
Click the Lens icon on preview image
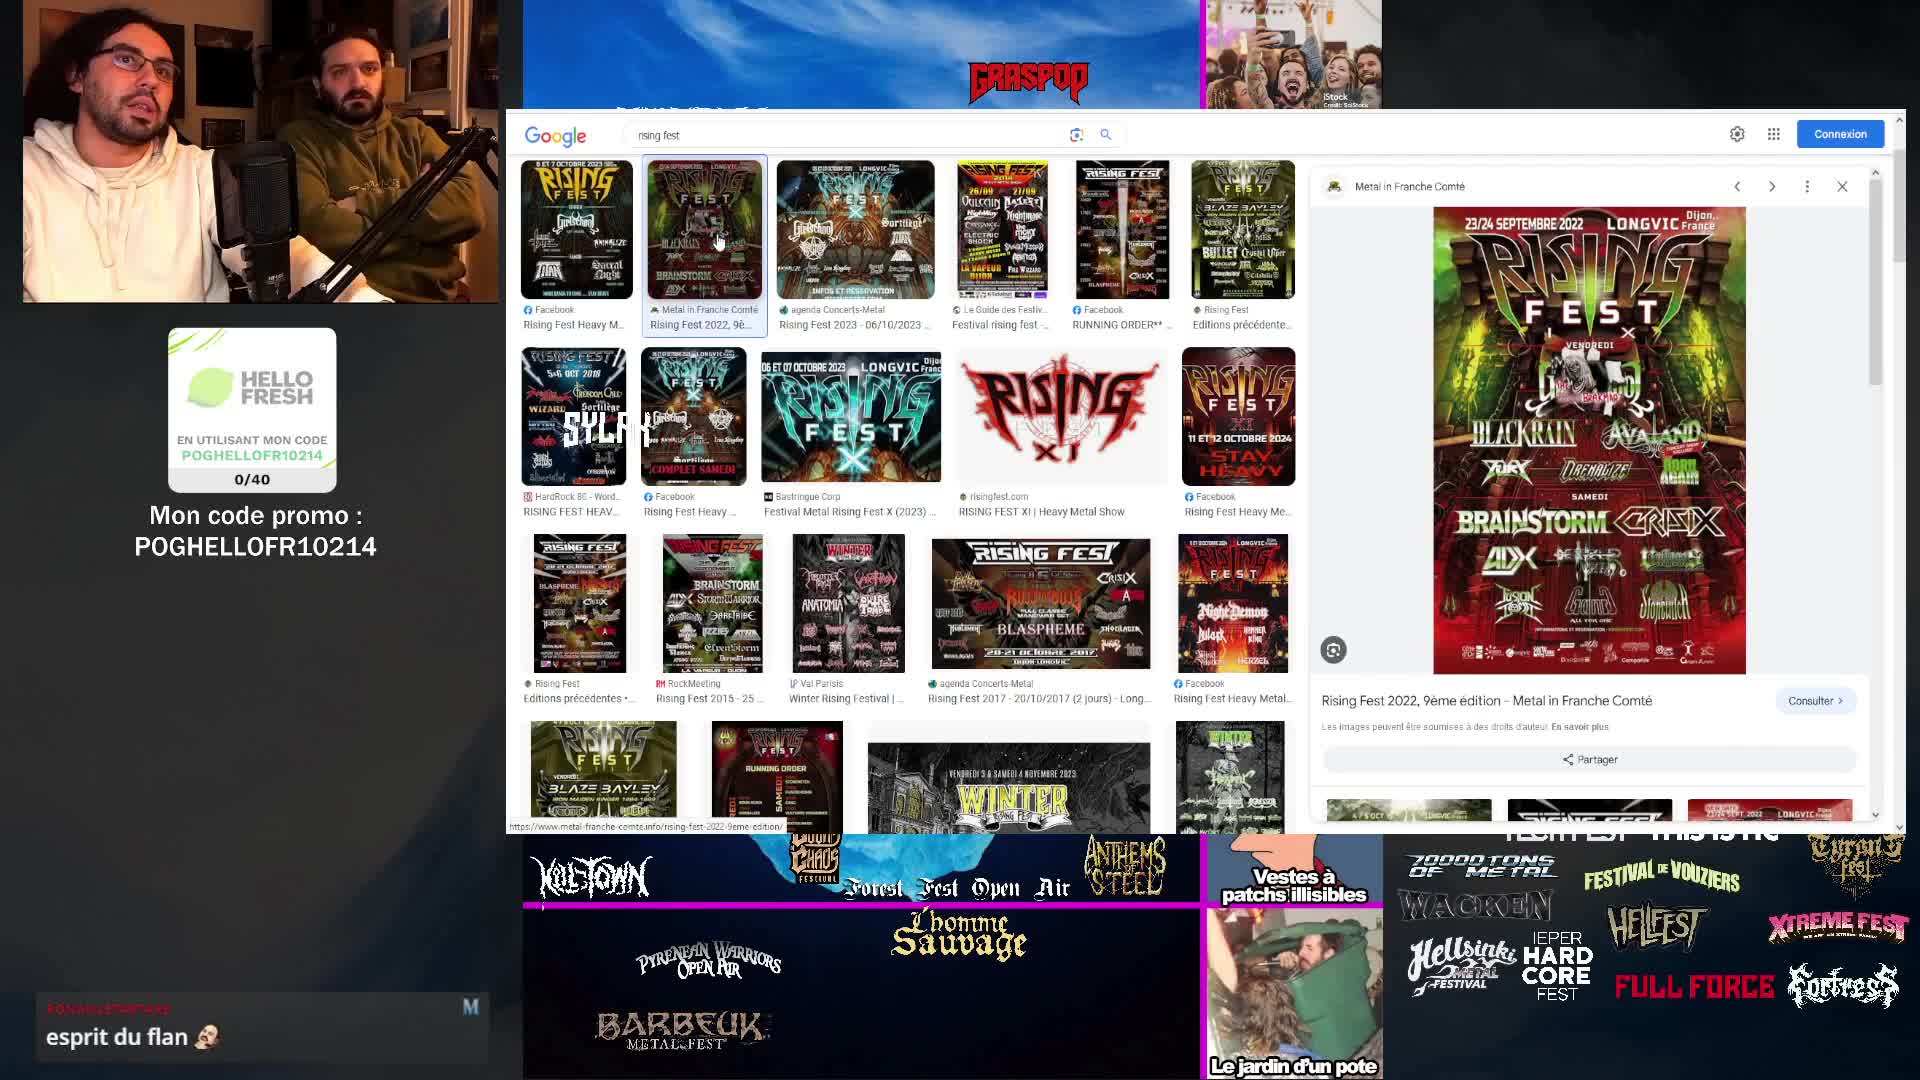(1333, 650)
